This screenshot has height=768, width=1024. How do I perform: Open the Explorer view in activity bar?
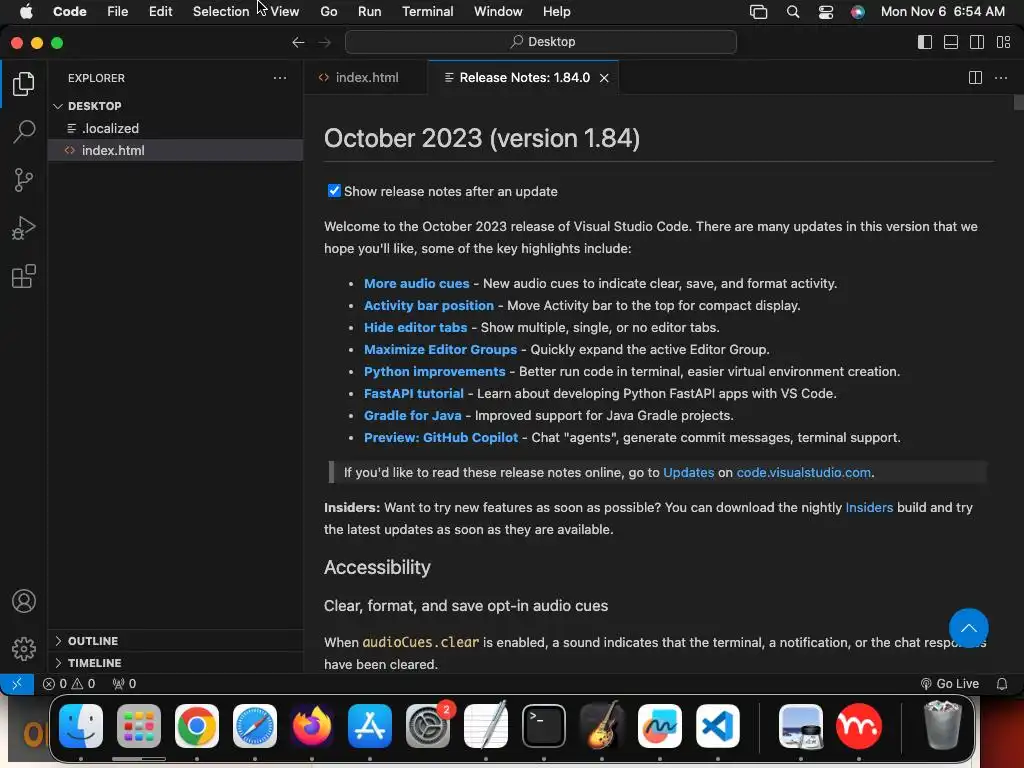[x=24, y=84]
